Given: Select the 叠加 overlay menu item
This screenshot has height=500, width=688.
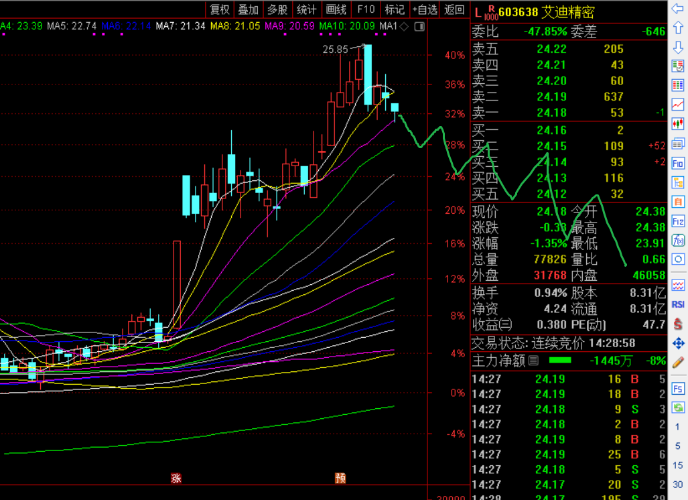Looking at the screenshot, I should click(x=248, y=9).
